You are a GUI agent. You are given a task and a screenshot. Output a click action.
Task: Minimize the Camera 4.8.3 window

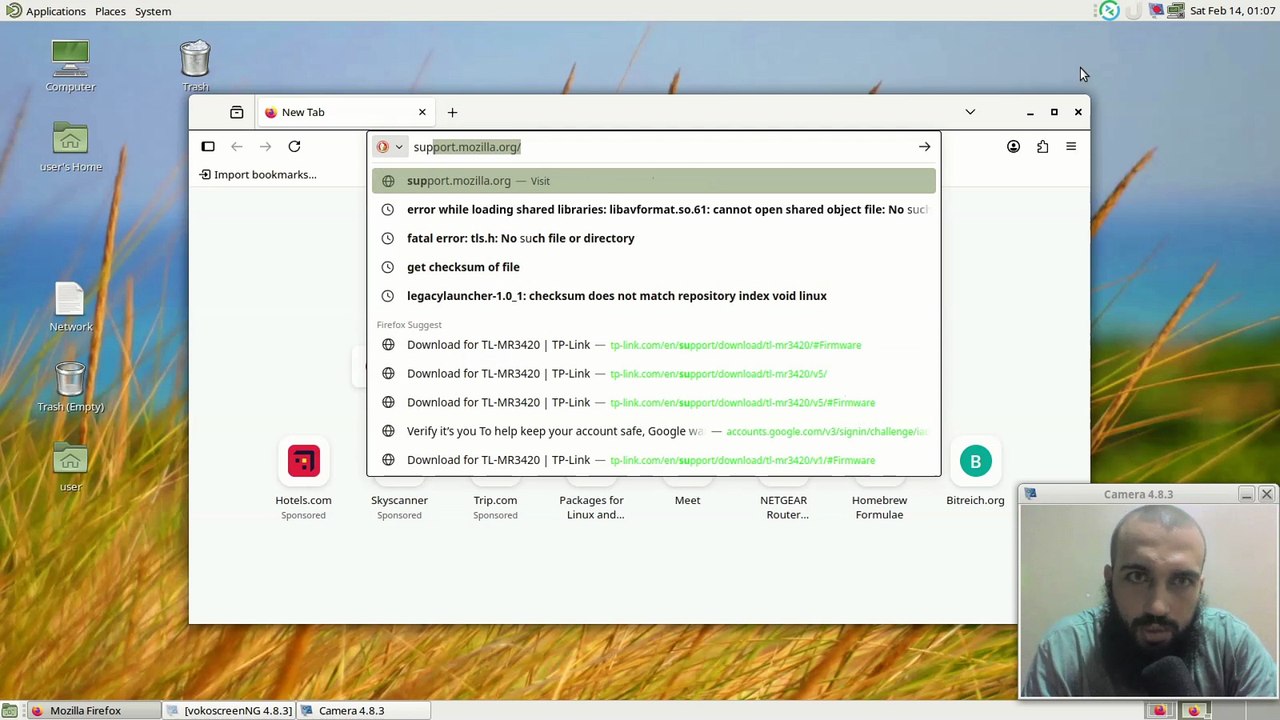point(1246,494)
